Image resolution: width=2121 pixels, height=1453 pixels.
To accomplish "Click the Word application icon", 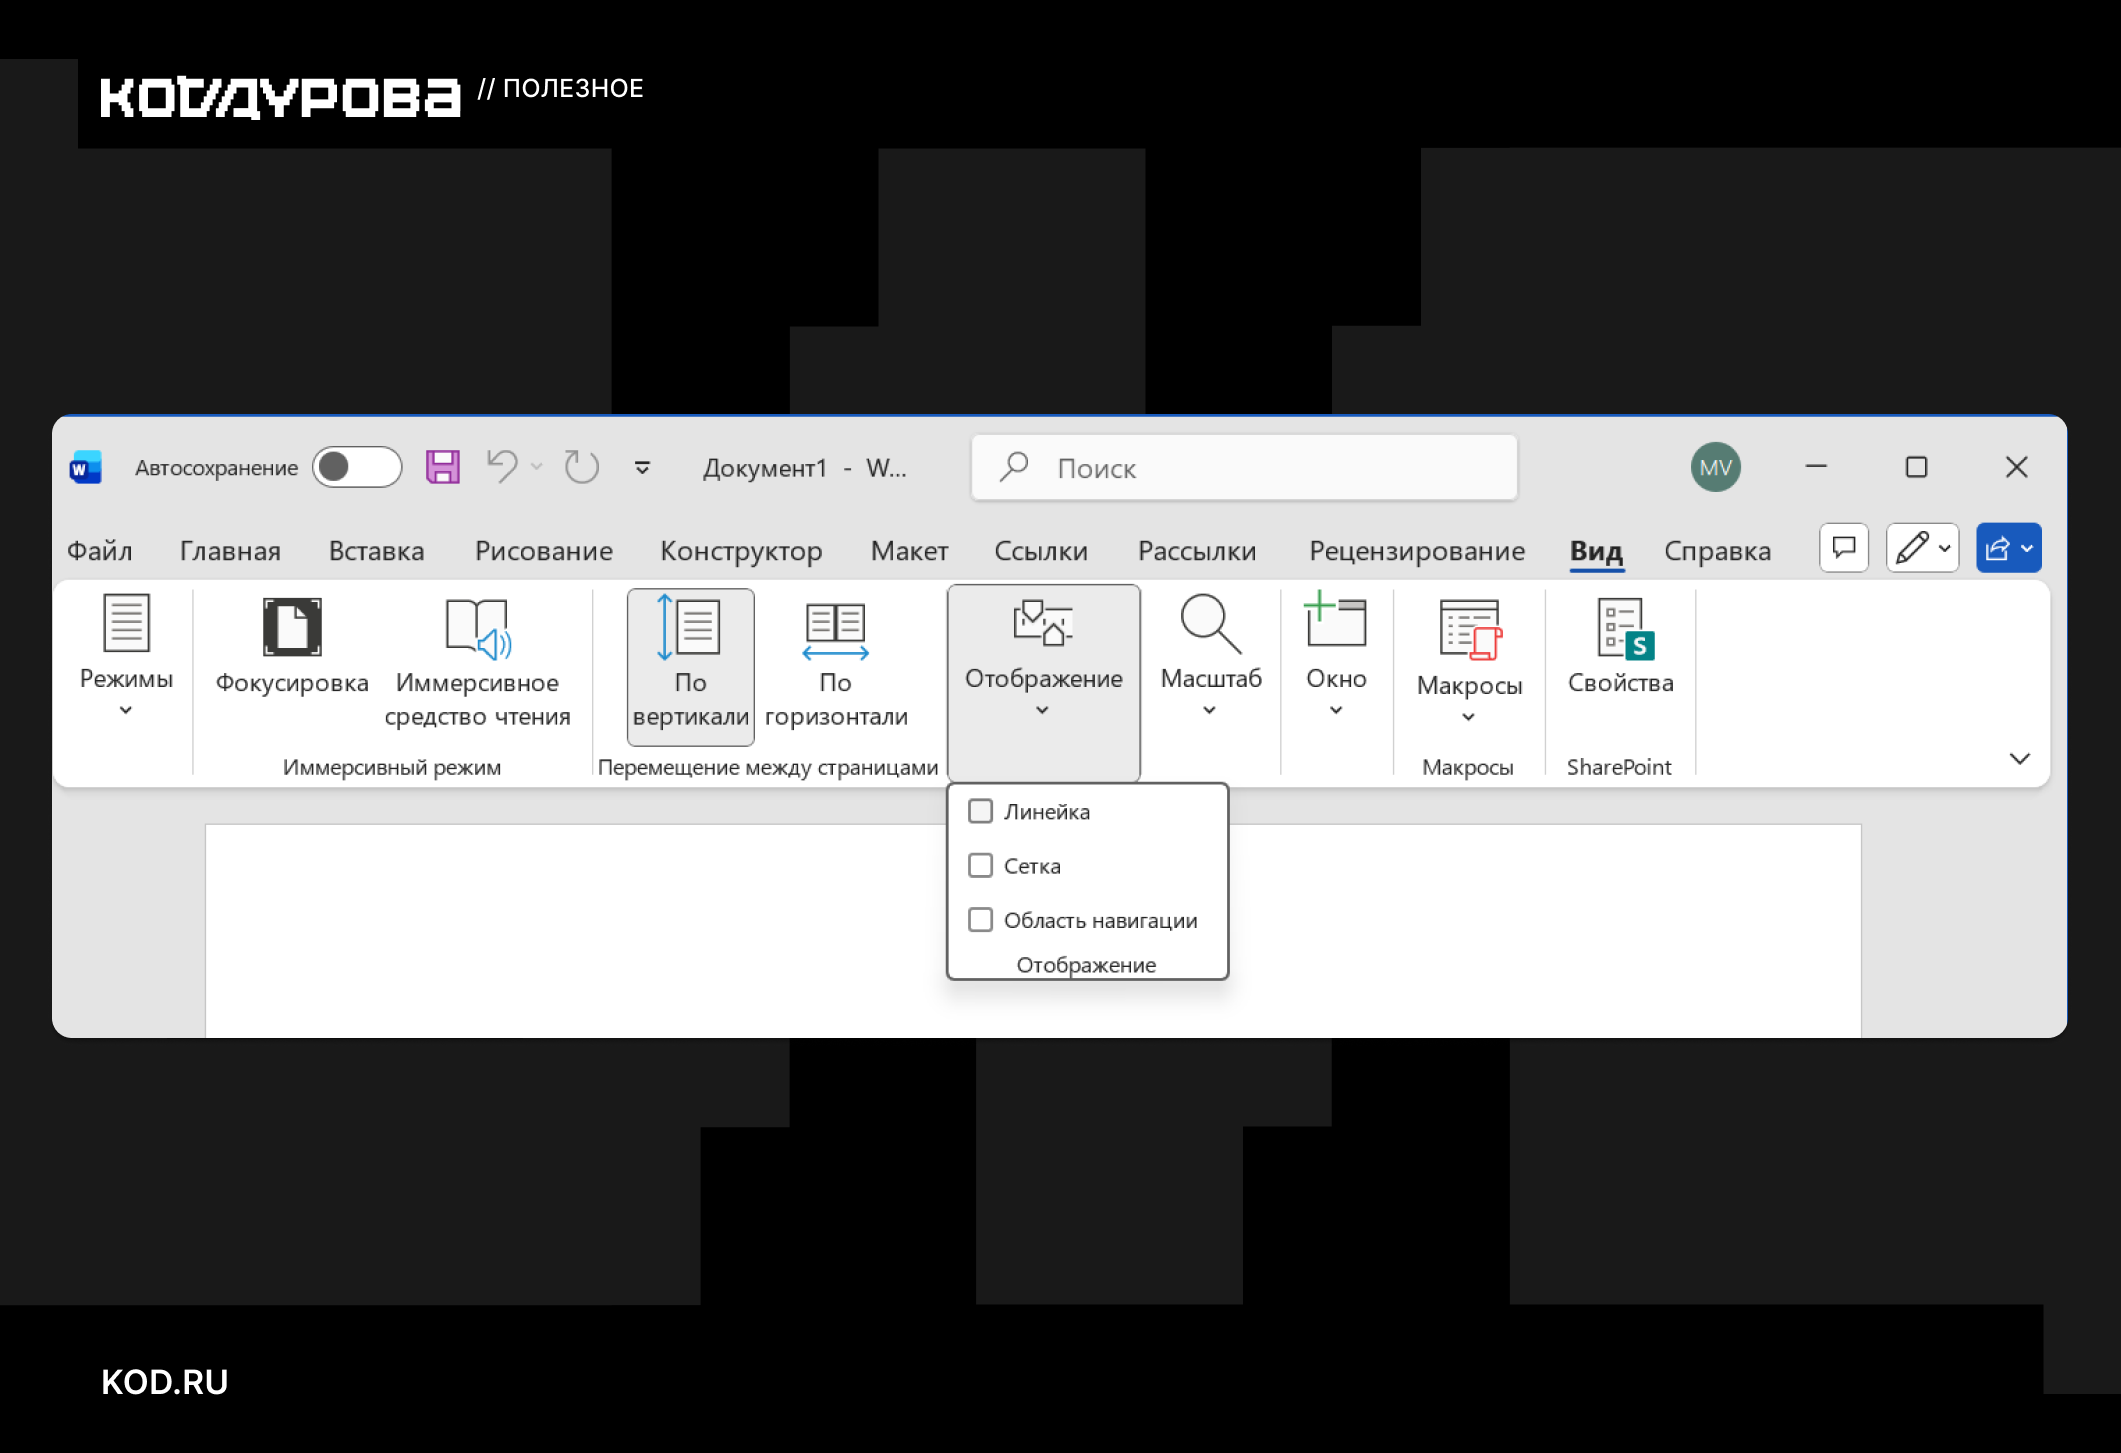I will click(85, 467).
